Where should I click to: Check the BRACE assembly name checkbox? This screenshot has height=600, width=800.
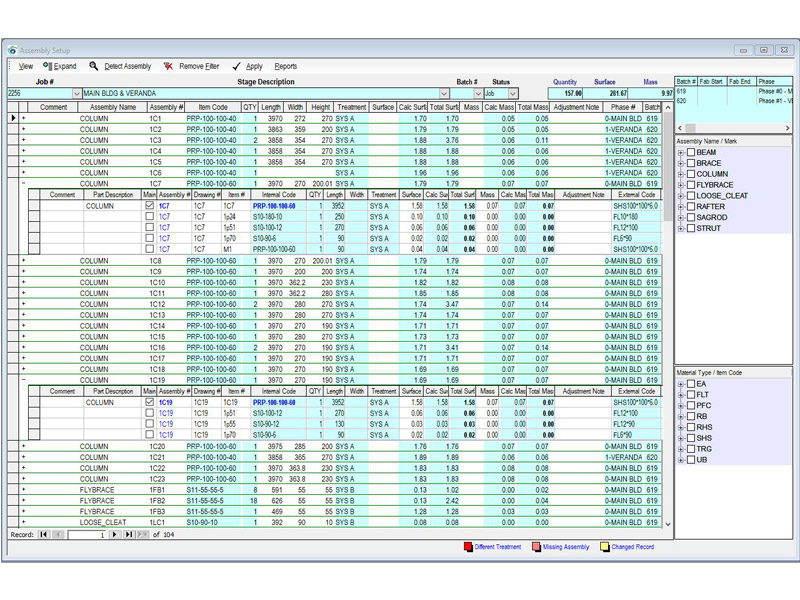(x=691, y=163)
